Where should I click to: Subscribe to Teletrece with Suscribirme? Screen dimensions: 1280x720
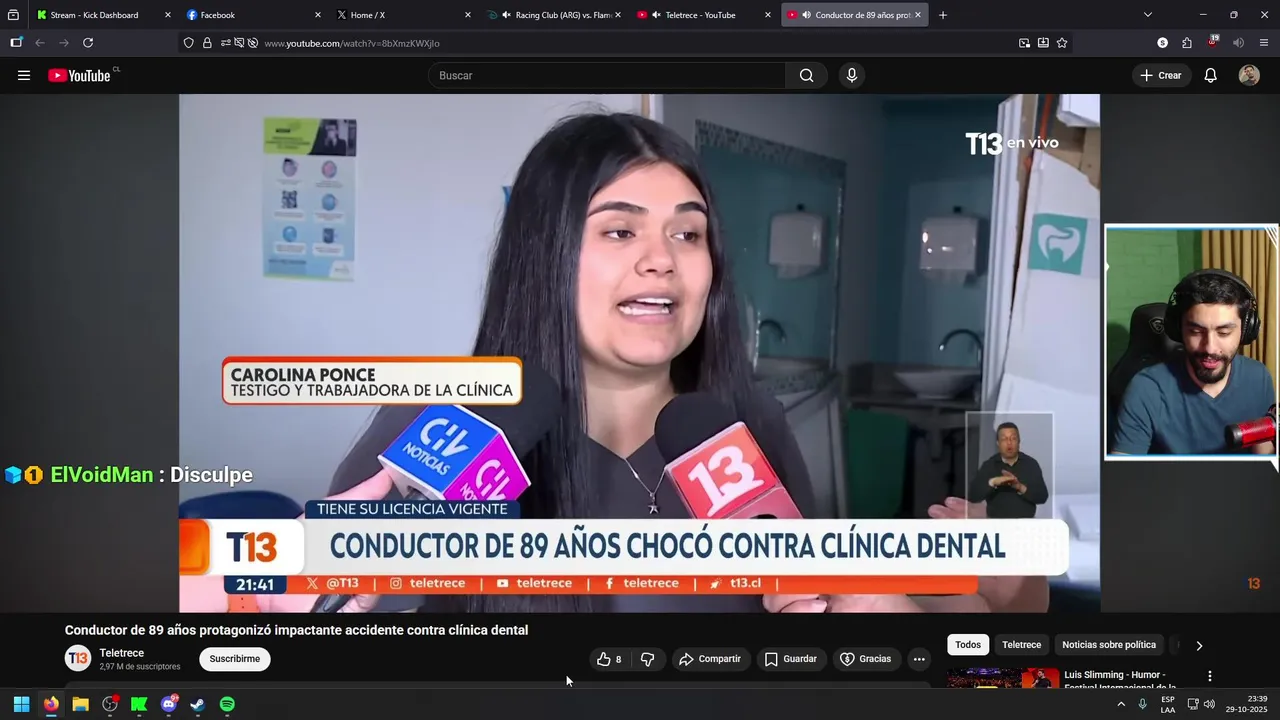point(235,659)
